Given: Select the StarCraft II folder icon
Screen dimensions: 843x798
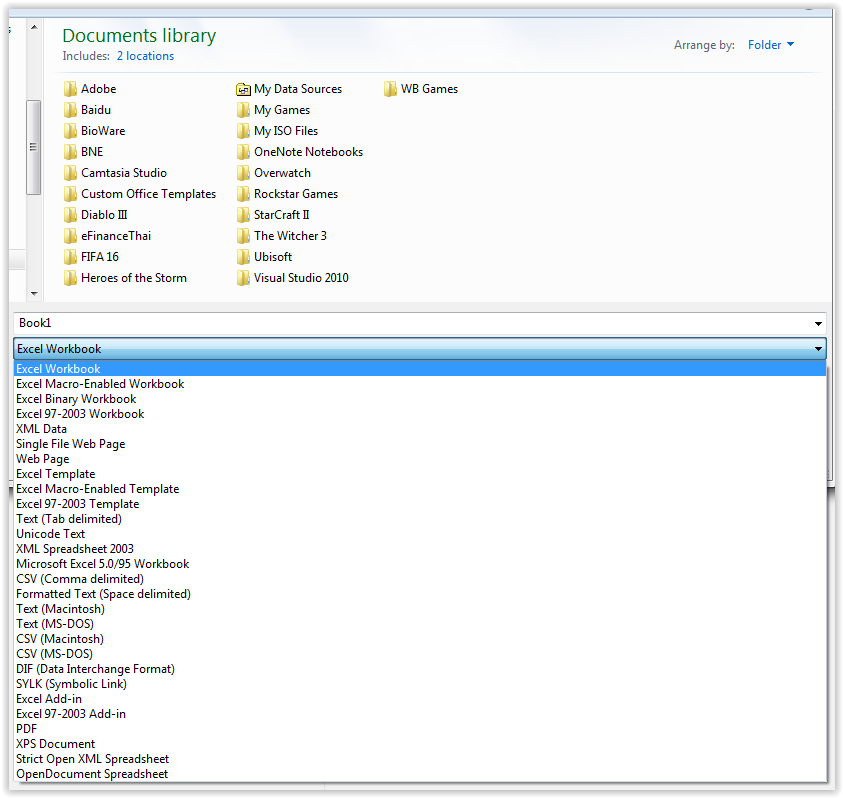Looking at the screenshot, I should [243, 215].
